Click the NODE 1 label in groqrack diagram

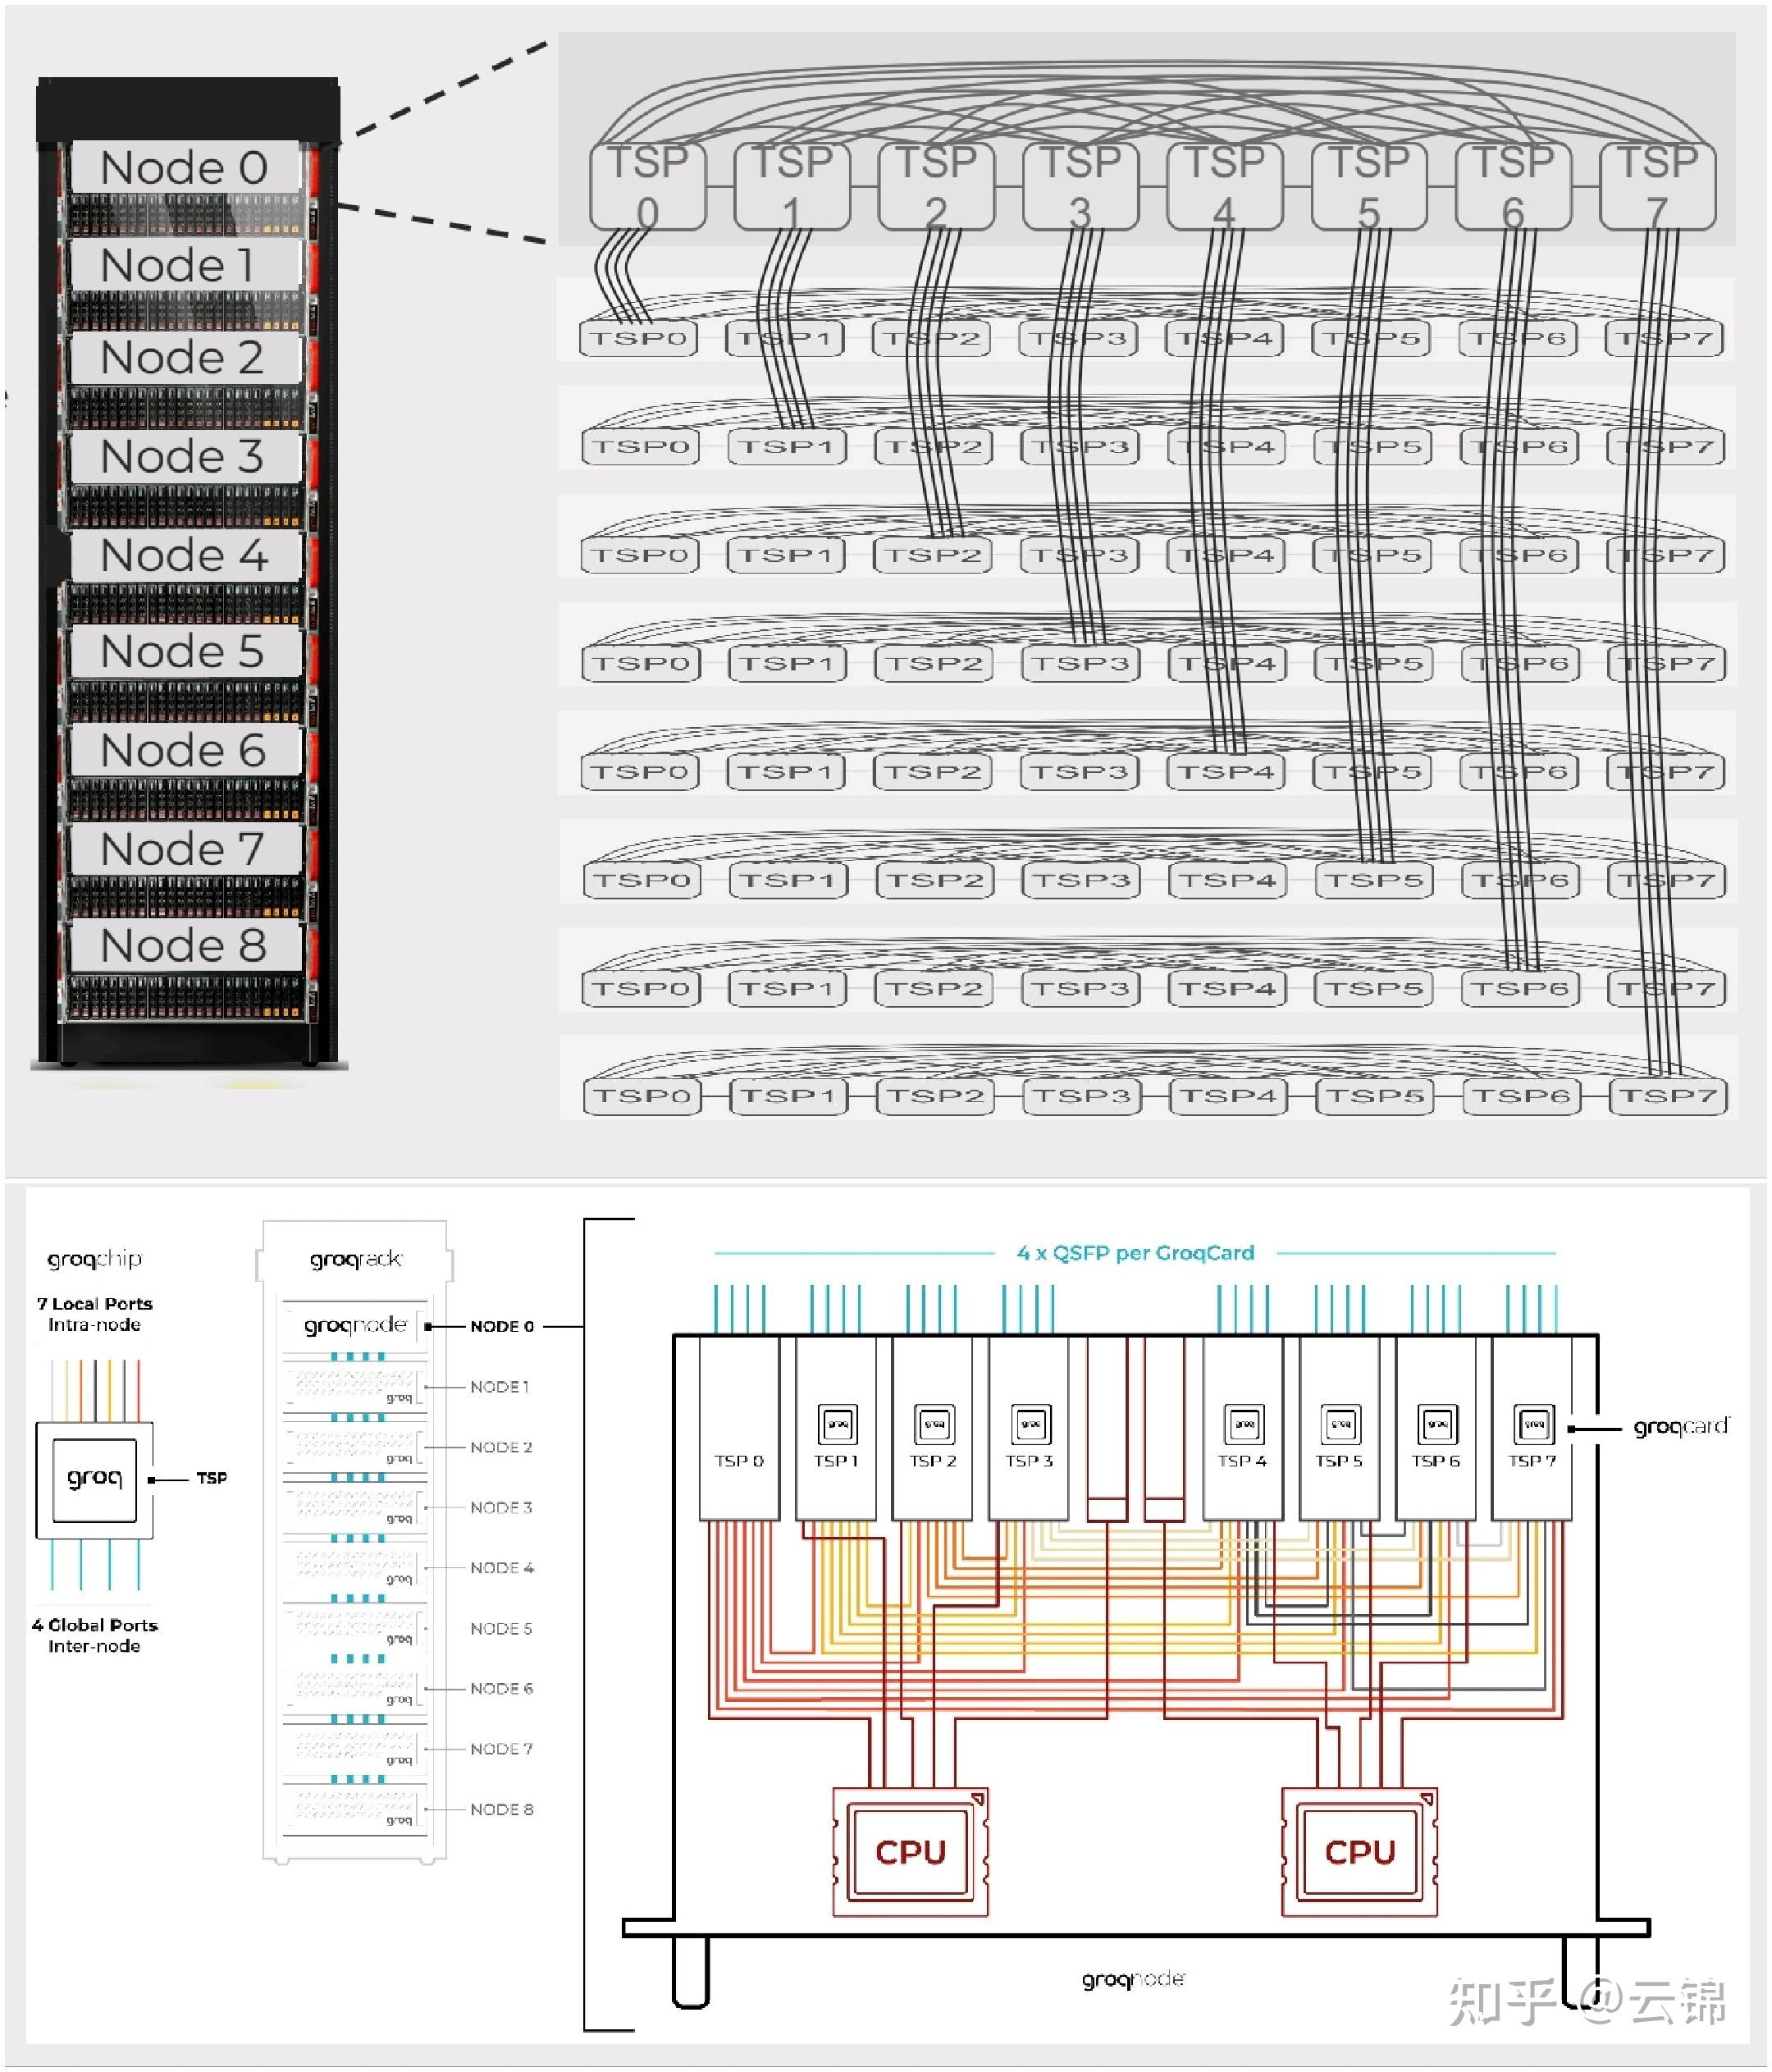click(500, 1387)
